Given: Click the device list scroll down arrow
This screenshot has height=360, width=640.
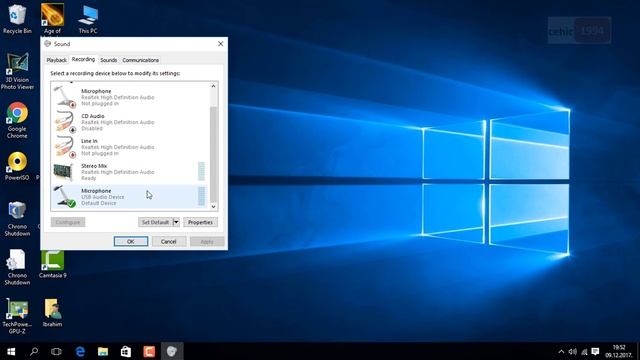Looking at the screenshot, I should pos(213,207).
